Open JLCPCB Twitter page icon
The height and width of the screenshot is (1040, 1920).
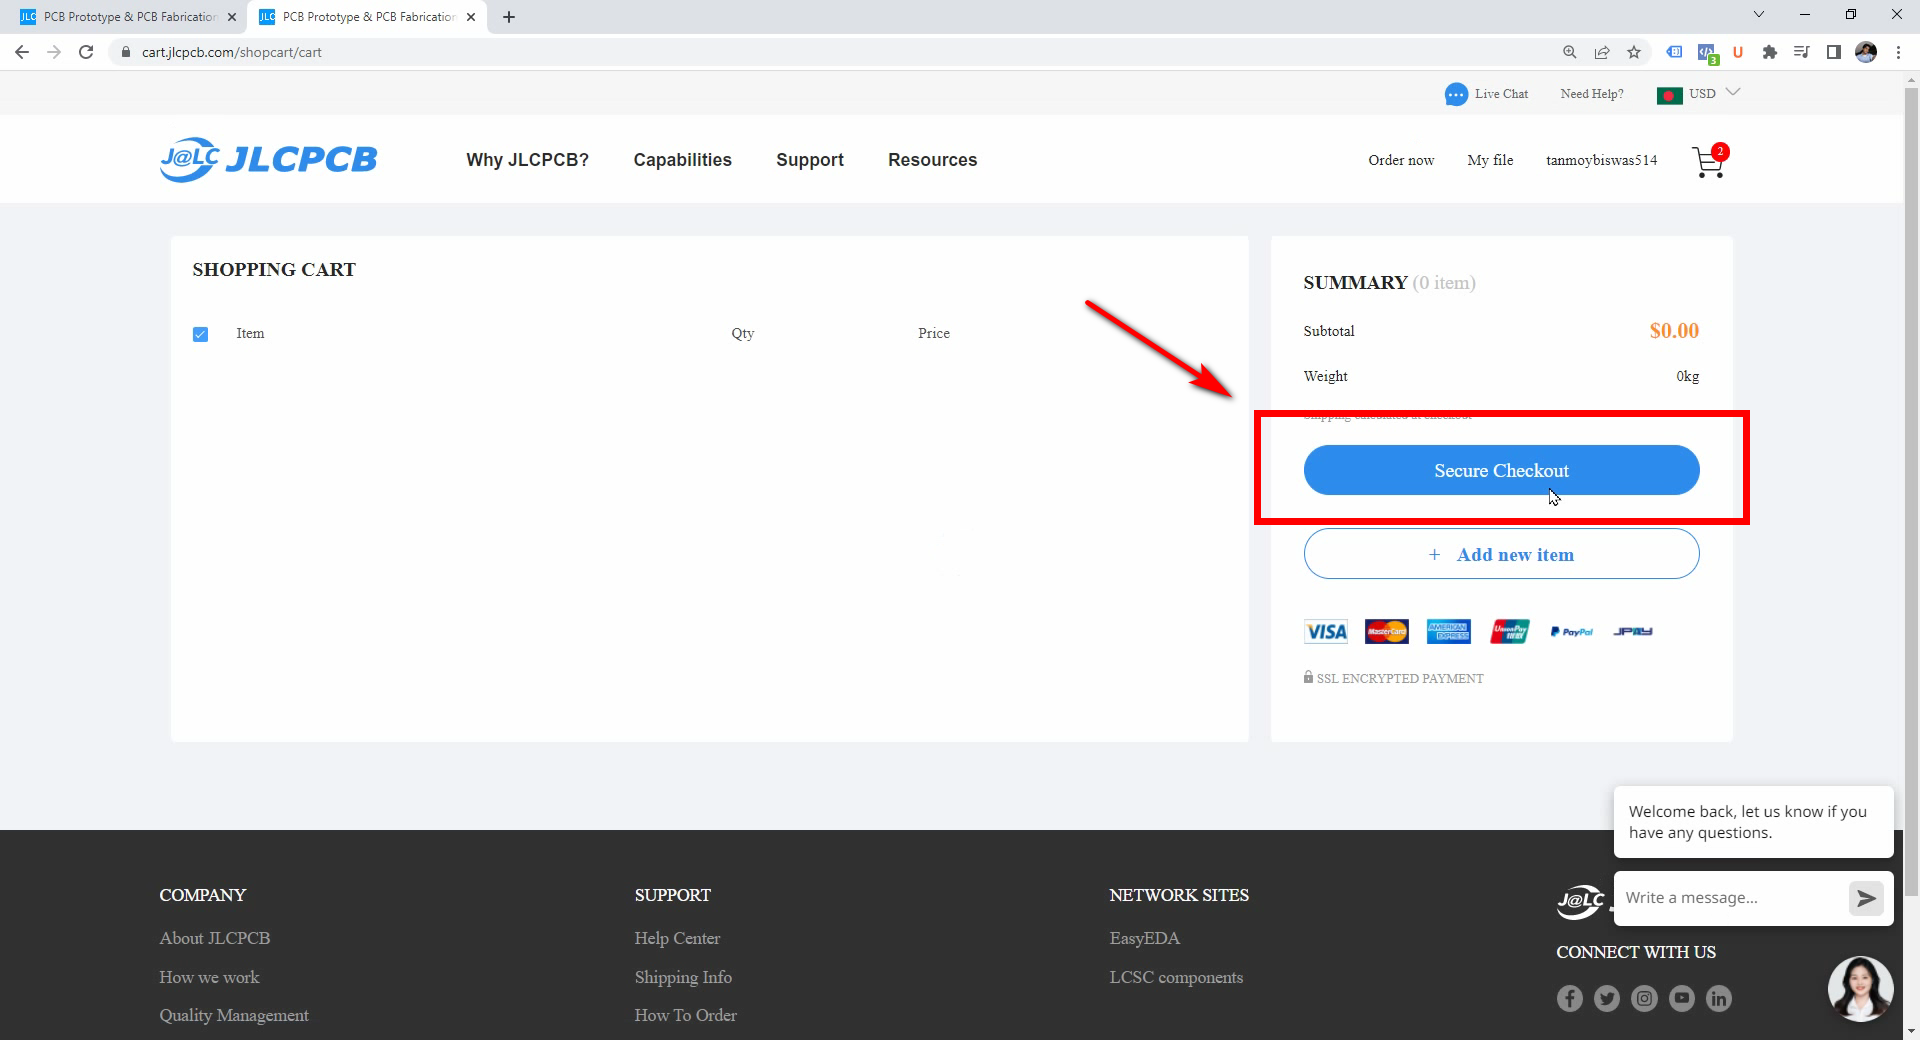point(1607,998)
